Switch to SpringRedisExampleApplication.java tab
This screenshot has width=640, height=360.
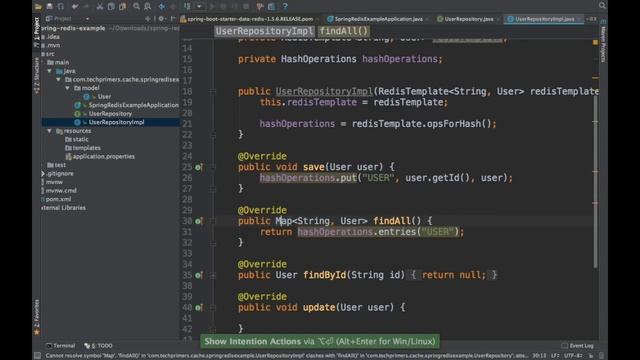coord(378,19)
